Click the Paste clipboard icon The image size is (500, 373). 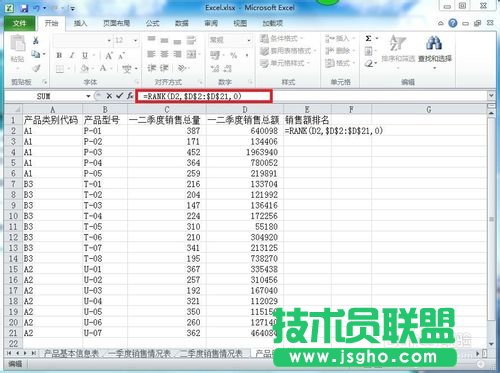point(18,44)
